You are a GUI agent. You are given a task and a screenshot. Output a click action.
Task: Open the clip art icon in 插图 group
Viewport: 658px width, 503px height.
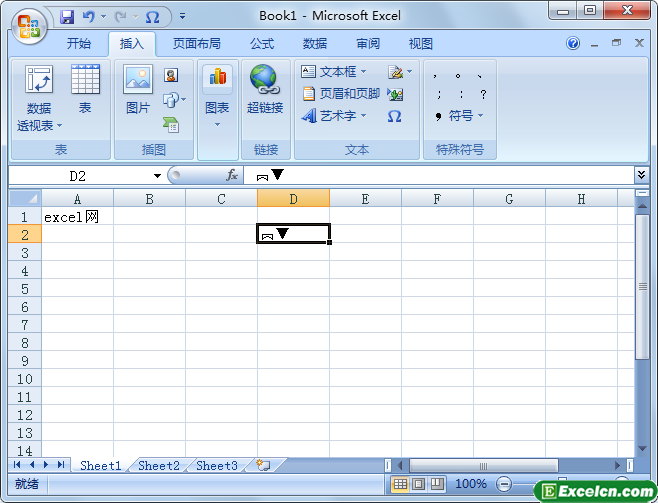171,76
